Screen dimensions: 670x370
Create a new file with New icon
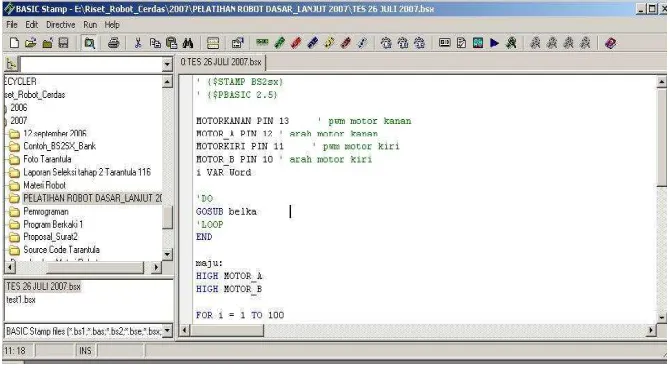(14, 43)
